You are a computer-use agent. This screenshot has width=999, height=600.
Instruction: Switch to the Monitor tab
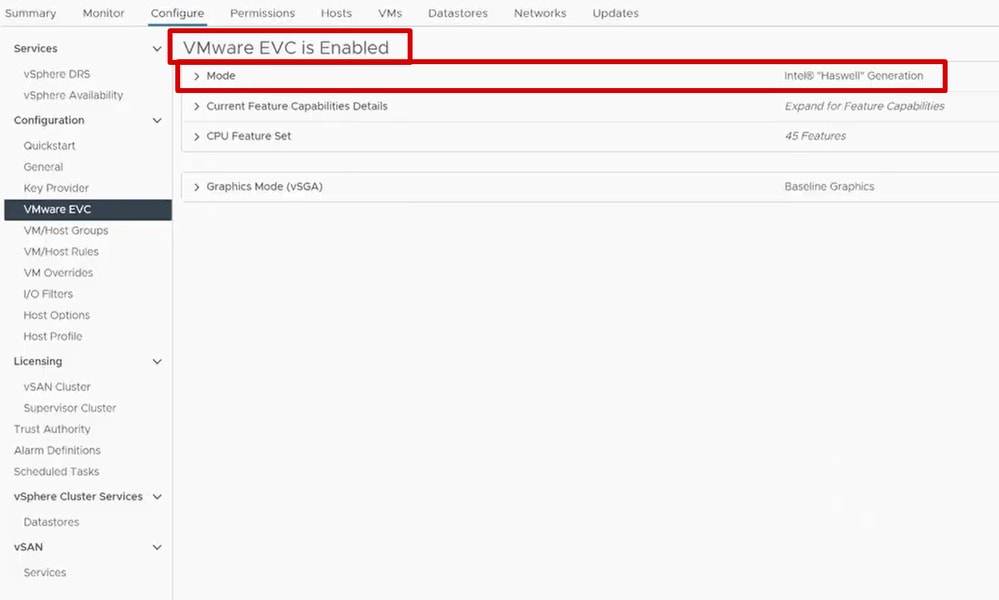tap(103, 13)
